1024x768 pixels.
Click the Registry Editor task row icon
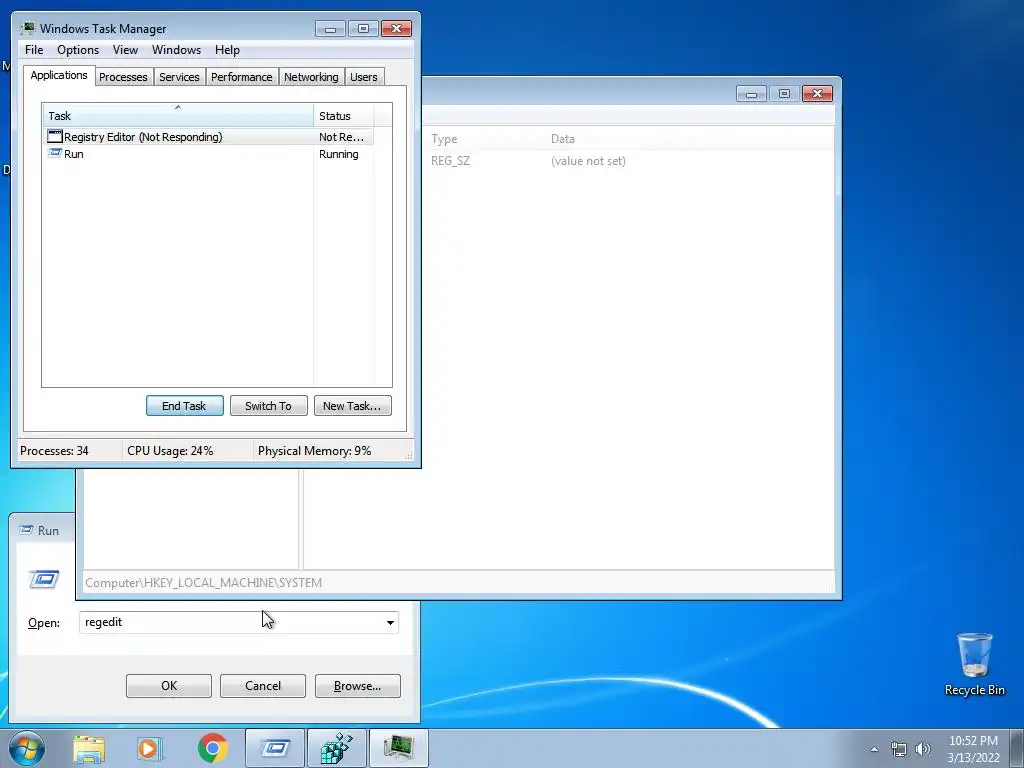pos(55,136)
